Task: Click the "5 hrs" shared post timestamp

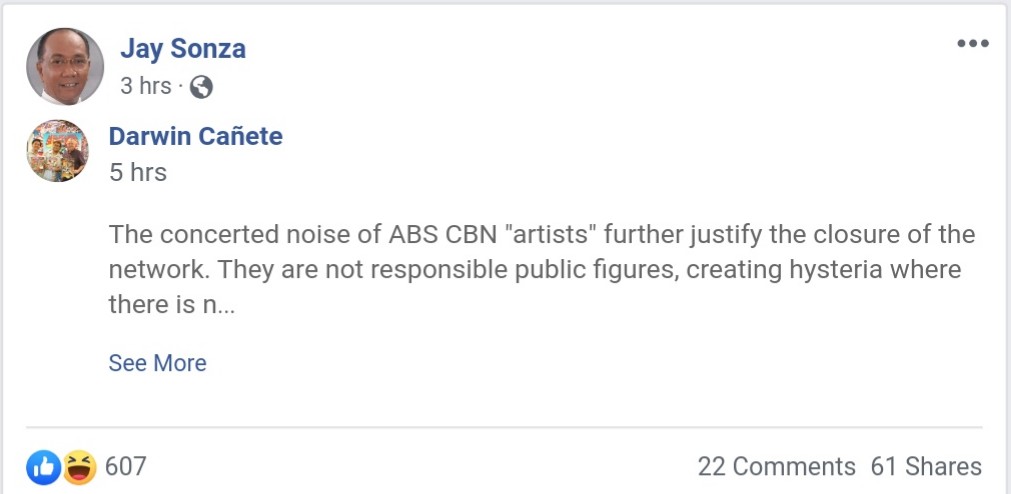Action: [138, 172]
